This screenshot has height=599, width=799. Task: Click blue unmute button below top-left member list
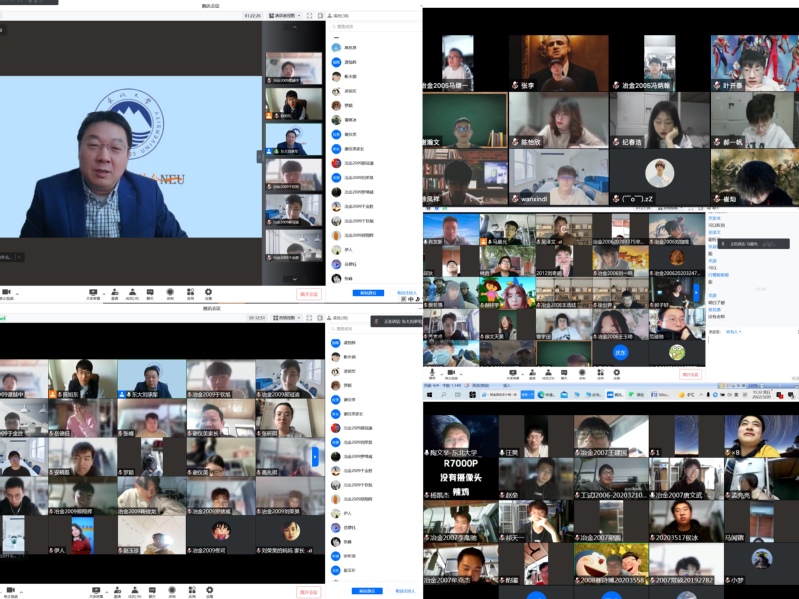pos(368,293)
